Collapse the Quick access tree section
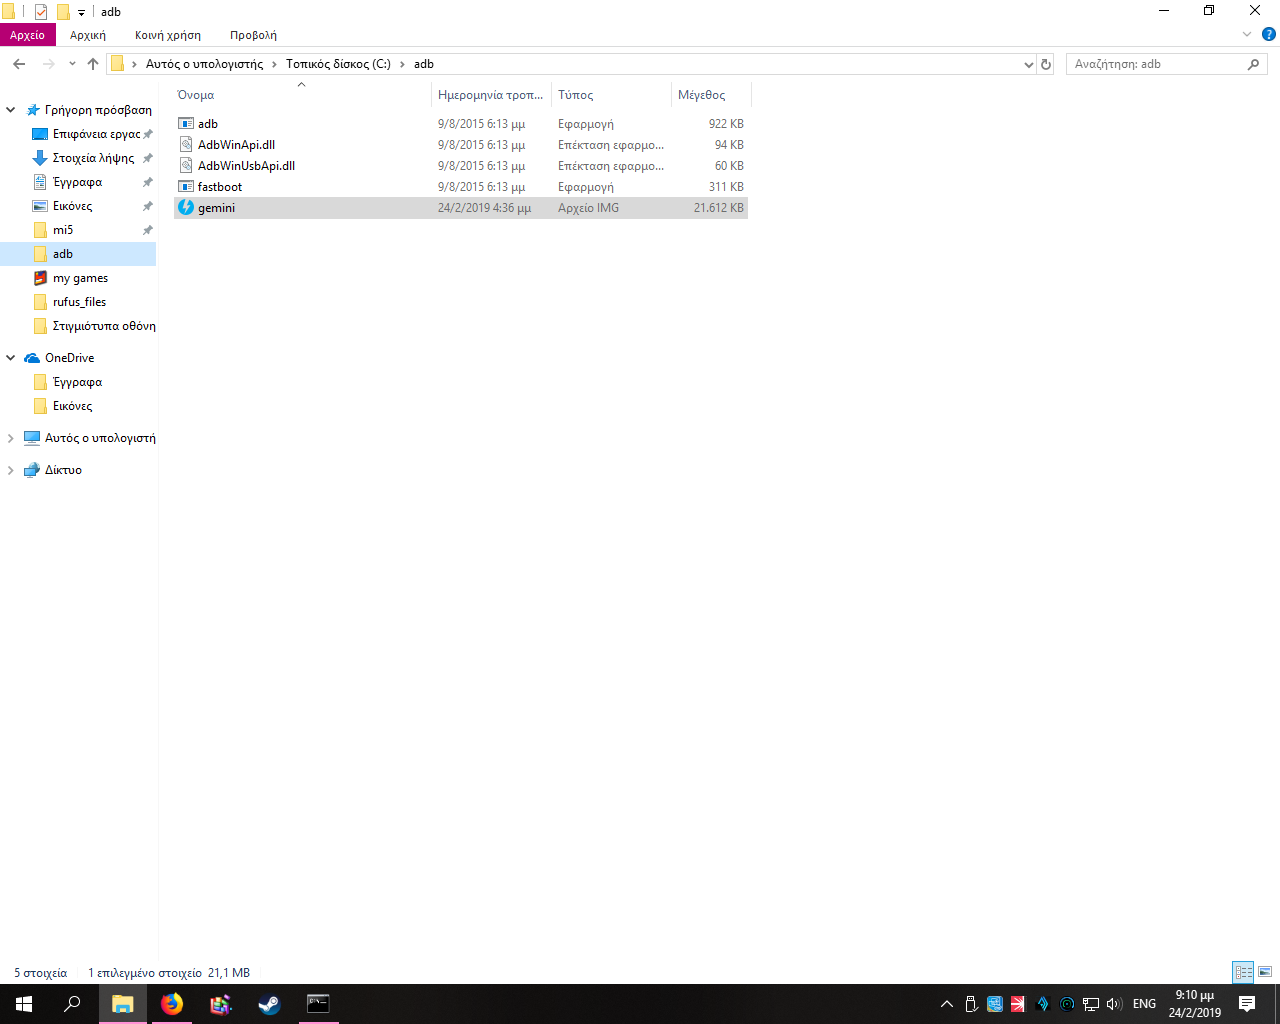The width and height of the screenshot is (1280, 1024). pos(11,110)
